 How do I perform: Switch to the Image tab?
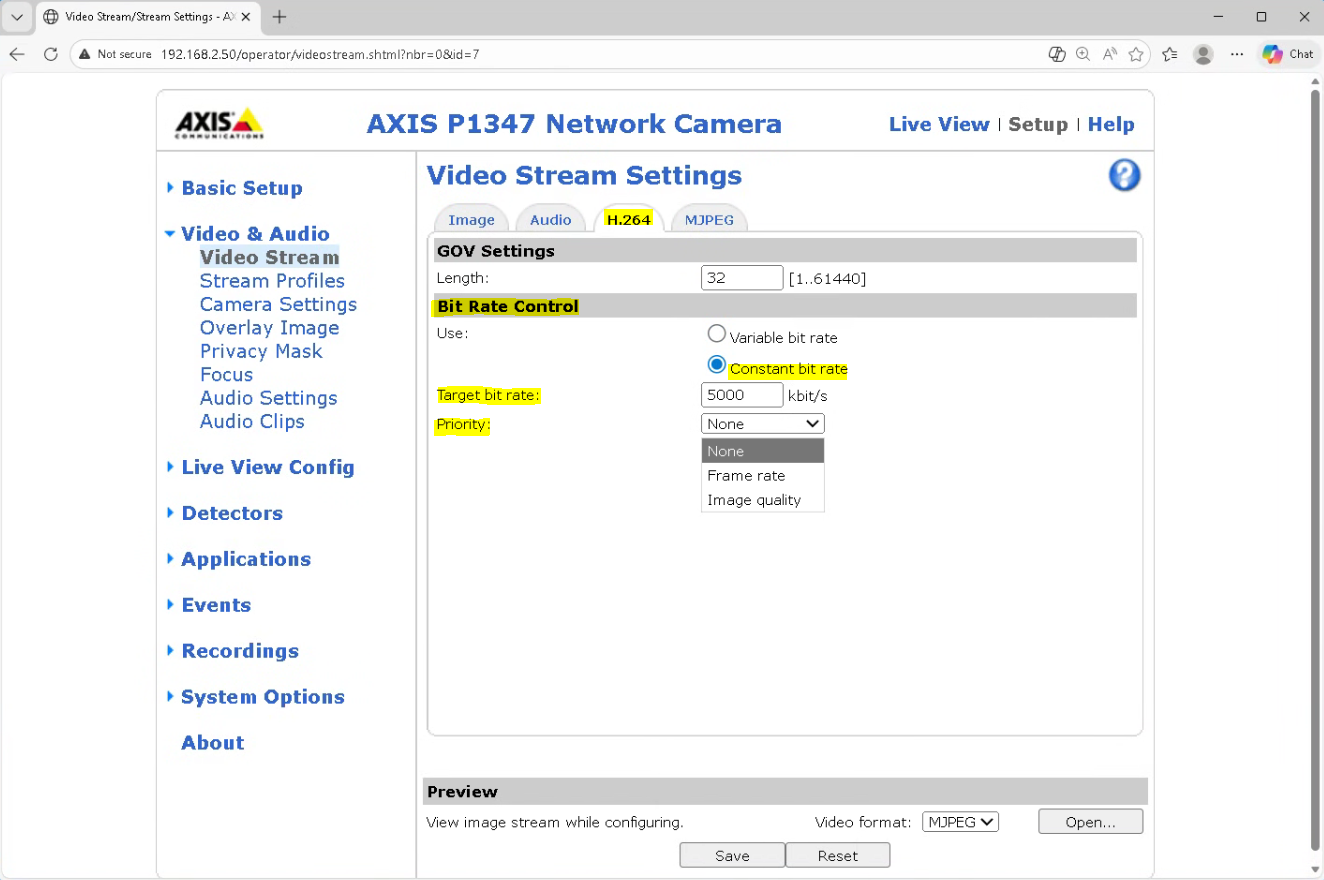pos(471,220)
